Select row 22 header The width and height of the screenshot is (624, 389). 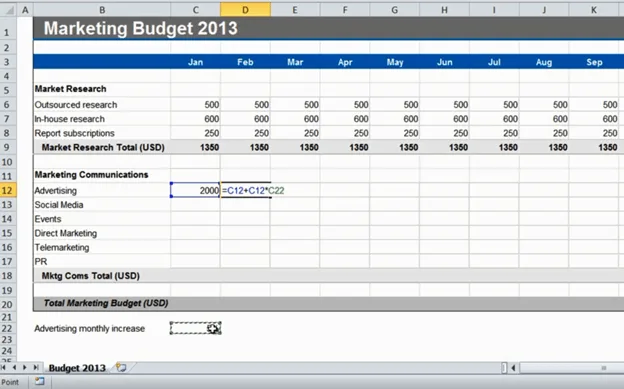(x=8, y=328)
